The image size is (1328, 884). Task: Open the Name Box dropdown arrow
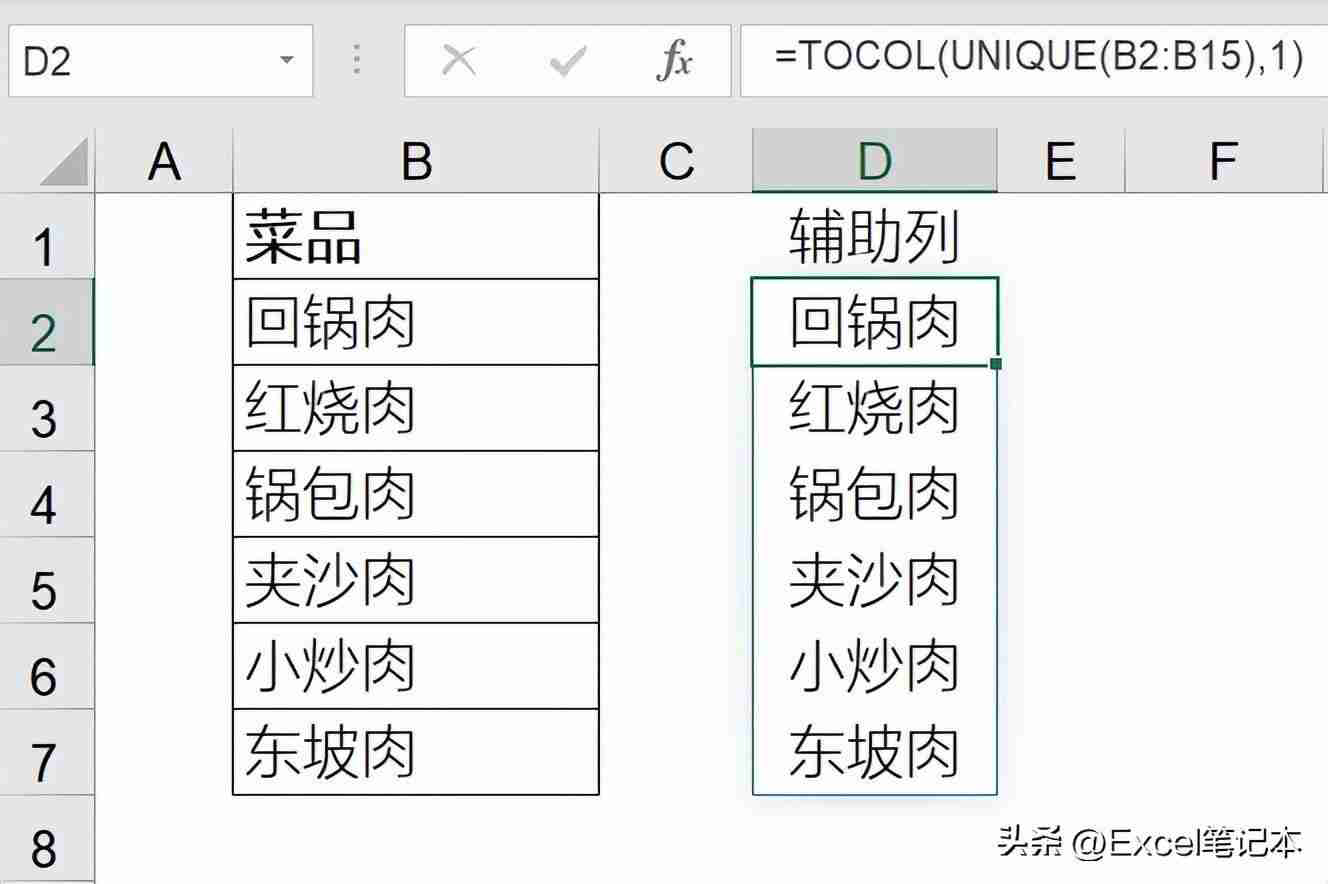pos(287,62)
